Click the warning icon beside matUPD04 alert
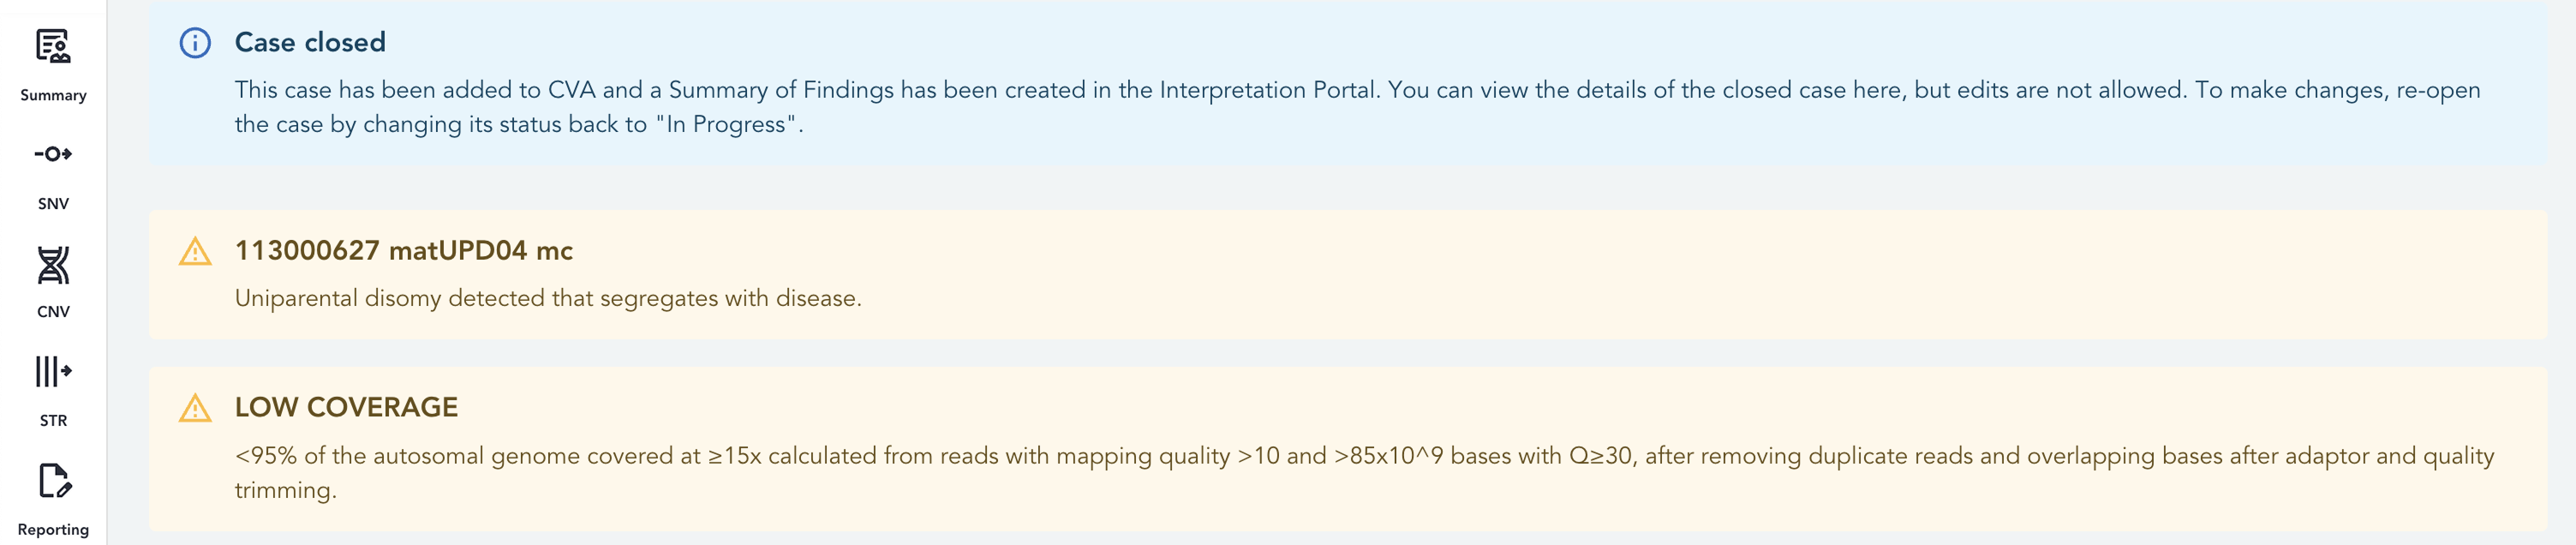Image resolution: width=2576 pixels, height=545 pixels. pos(195,251)
